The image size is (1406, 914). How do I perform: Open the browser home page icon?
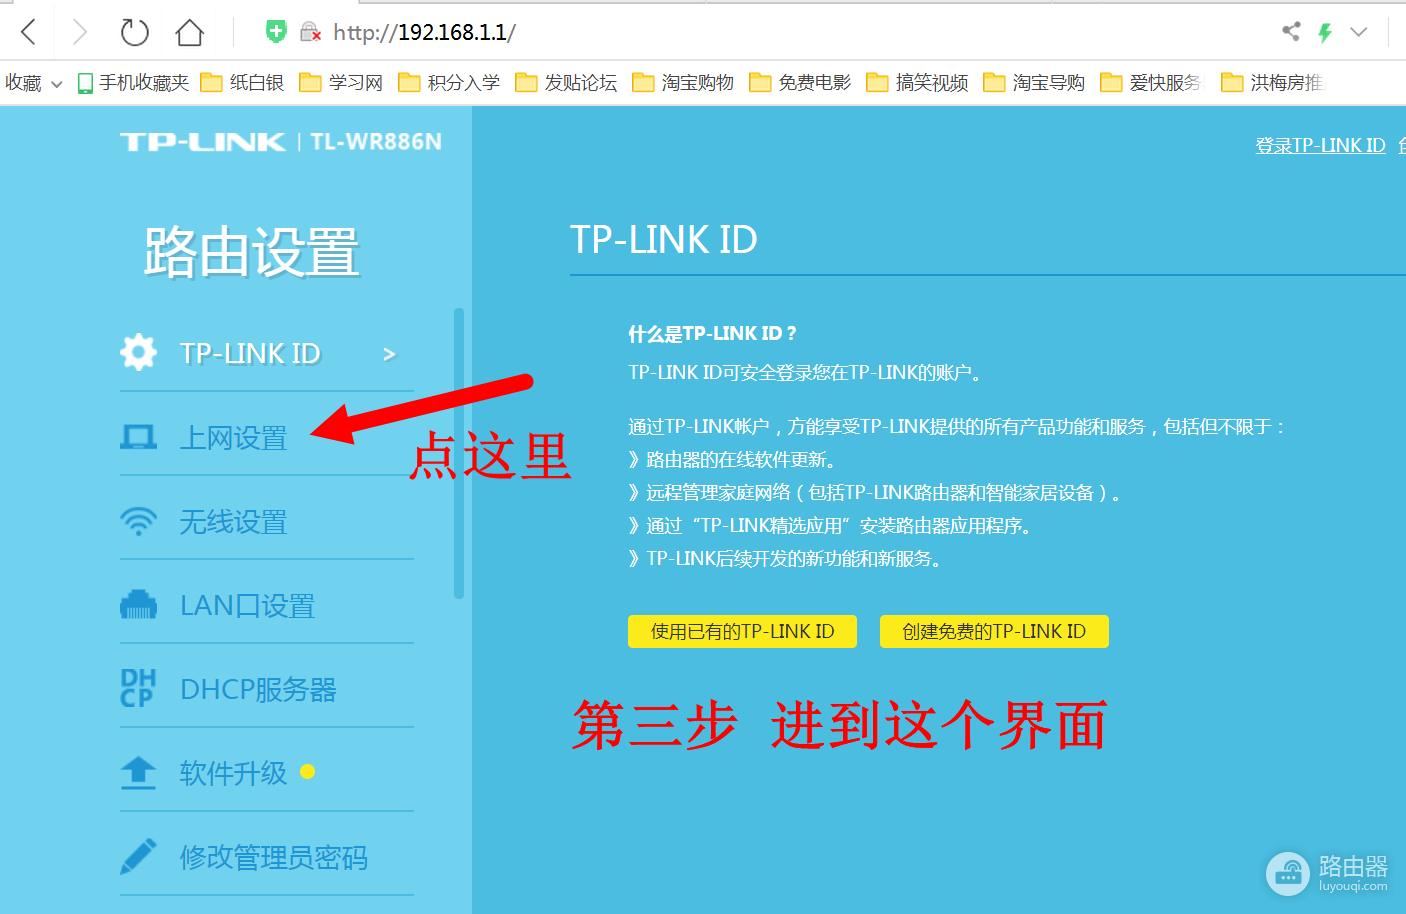tap(189, 32)
